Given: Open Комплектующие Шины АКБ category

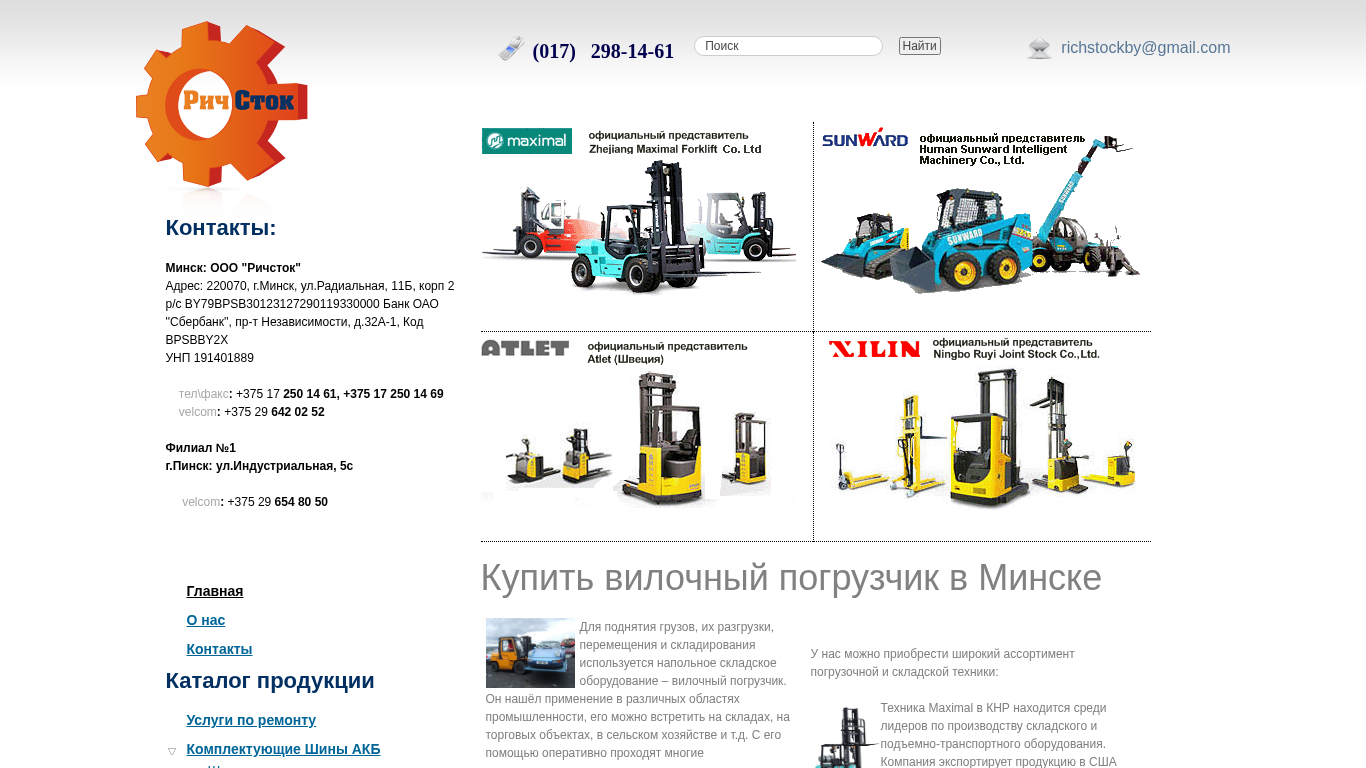Looking at the screenshot, I should (283, 749).
